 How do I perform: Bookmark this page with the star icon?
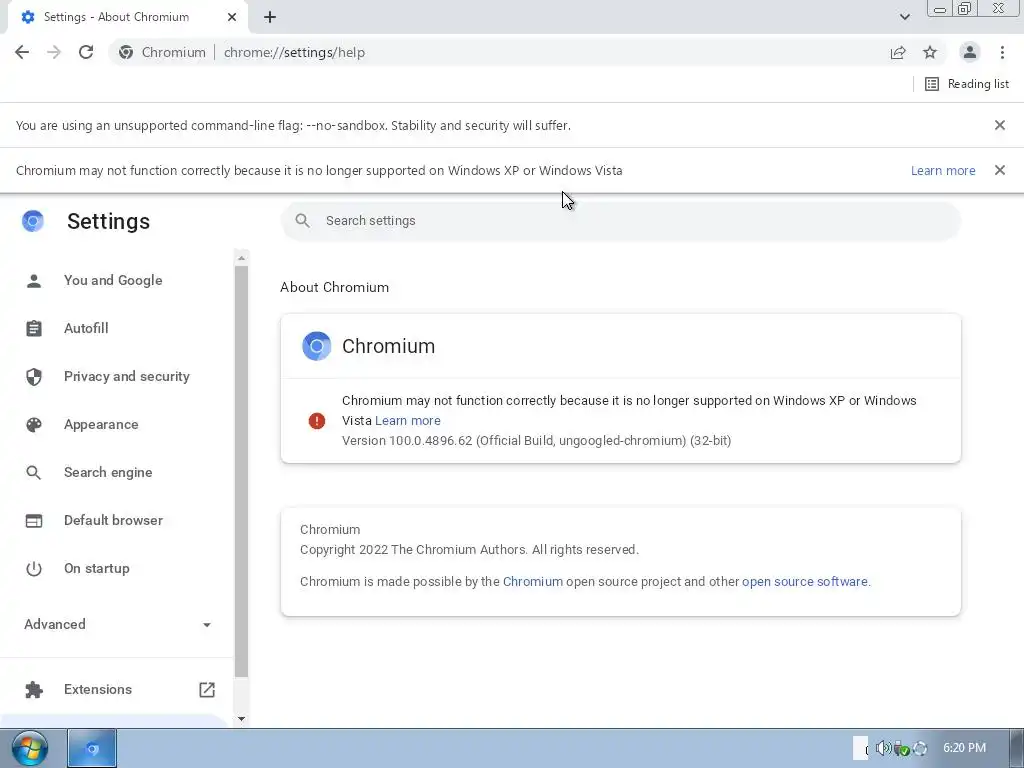[x=930, y=52]
